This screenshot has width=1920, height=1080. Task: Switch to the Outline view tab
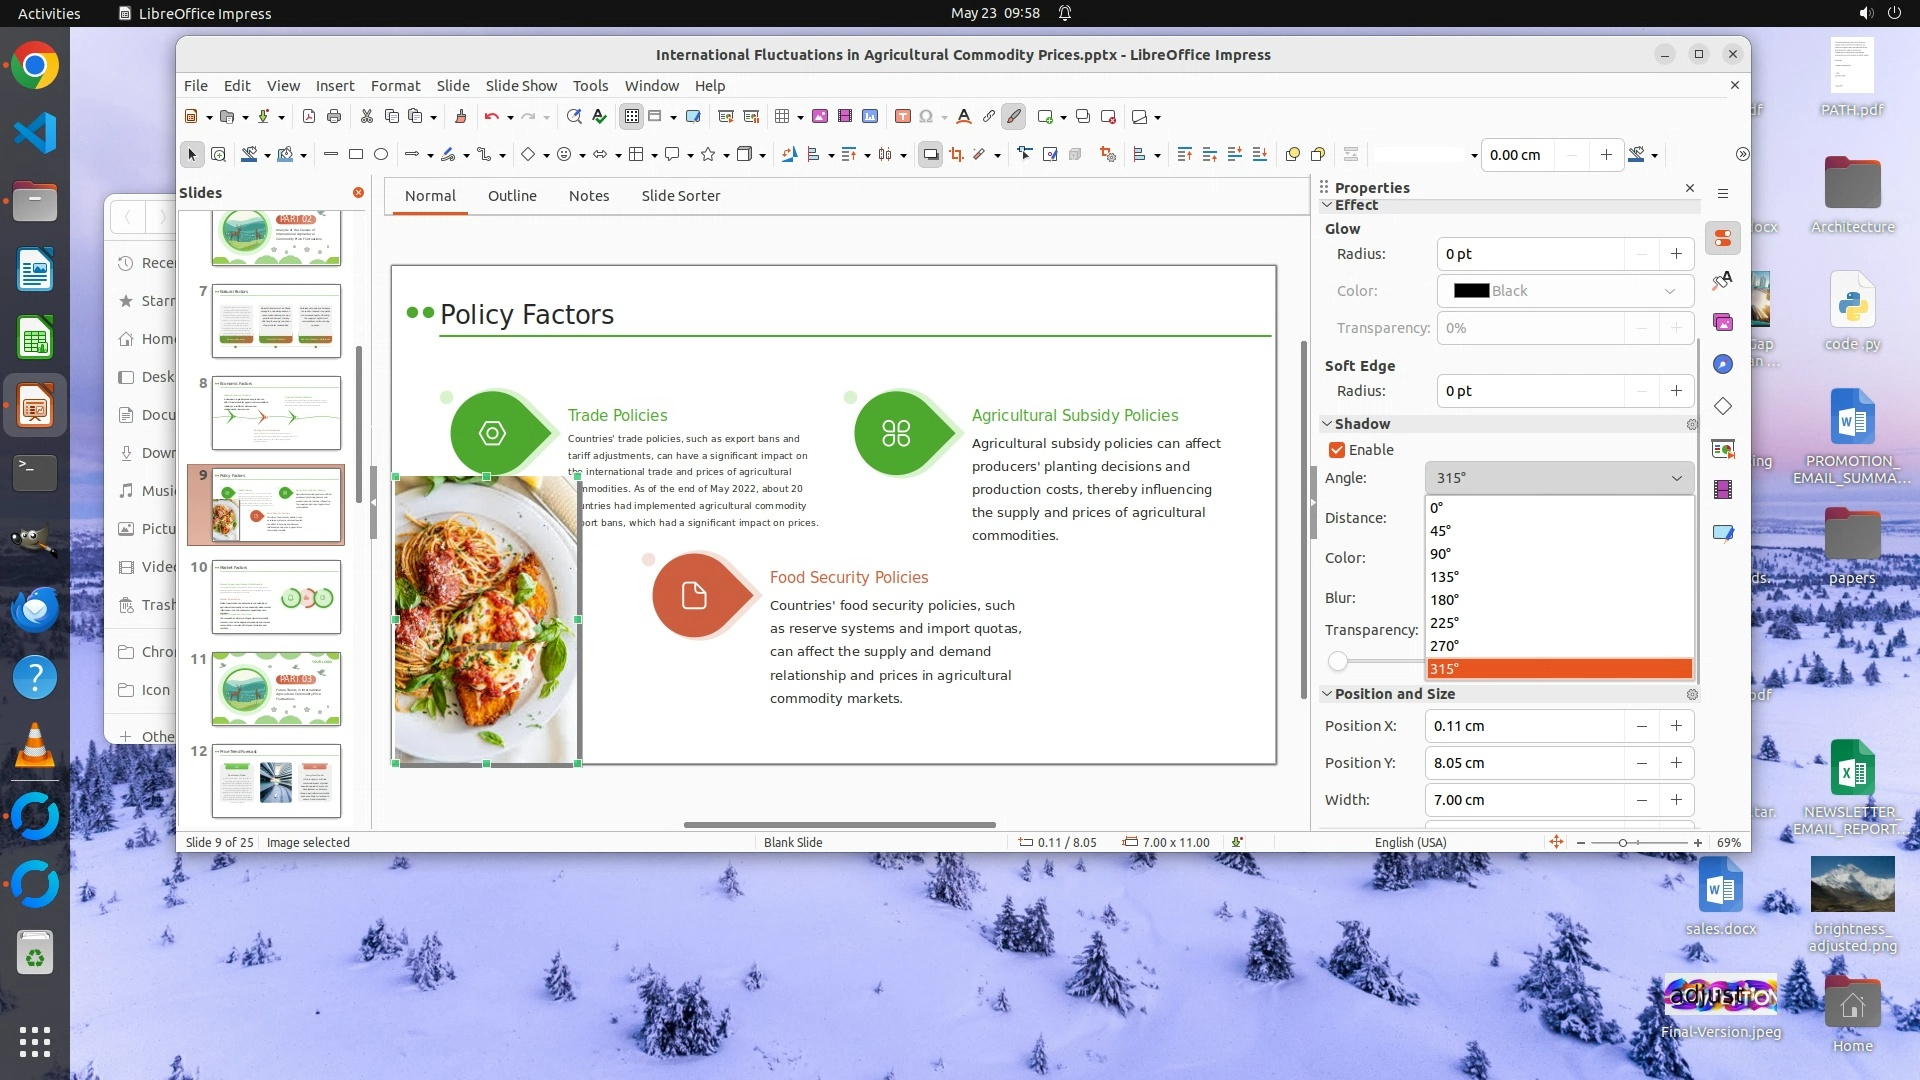coord(512,196)
